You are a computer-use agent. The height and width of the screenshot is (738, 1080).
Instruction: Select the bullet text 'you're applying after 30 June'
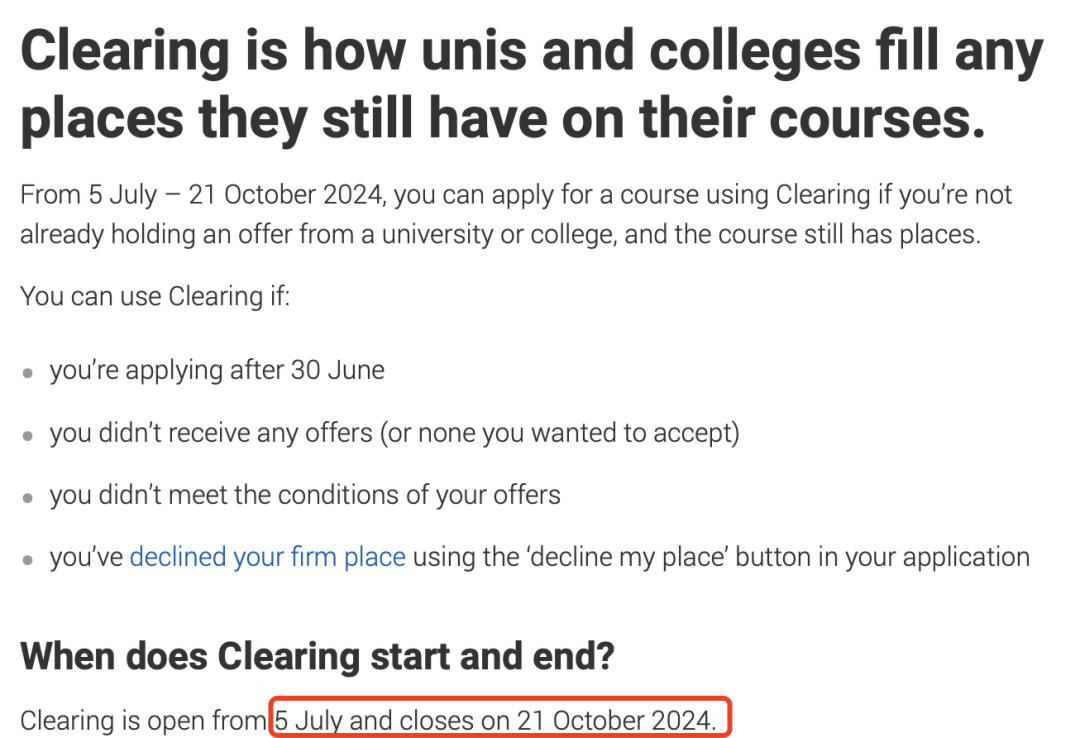(217, 370)
